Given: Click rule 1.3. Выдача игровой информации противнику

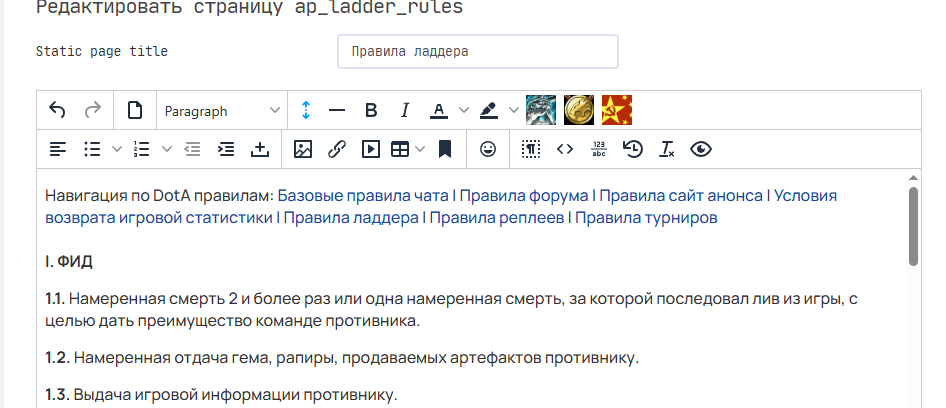Looking at the screenshot, I should pyautogui.click(x=221, y=395).
